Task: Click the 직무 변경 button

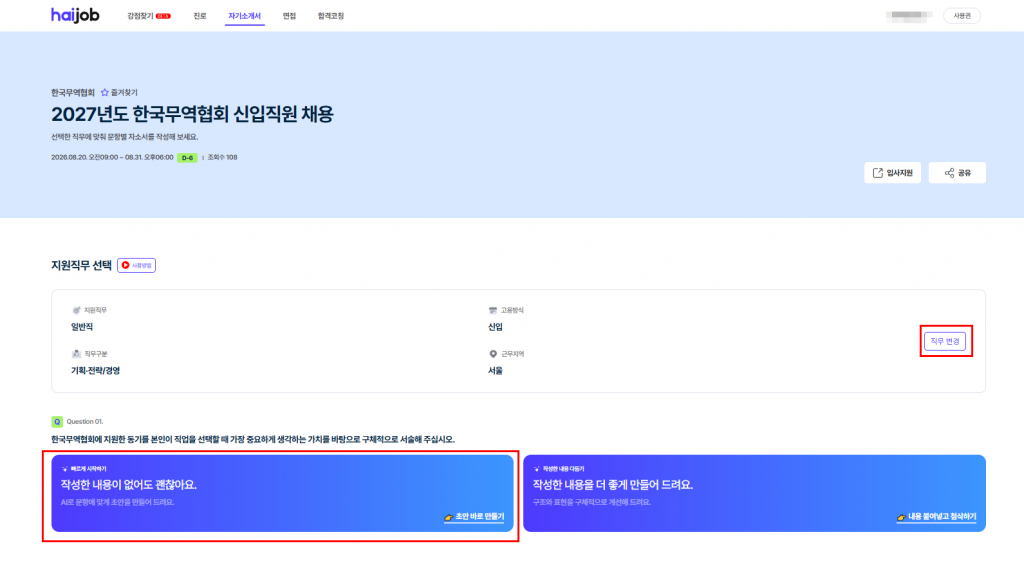Action: coord(945,341)
